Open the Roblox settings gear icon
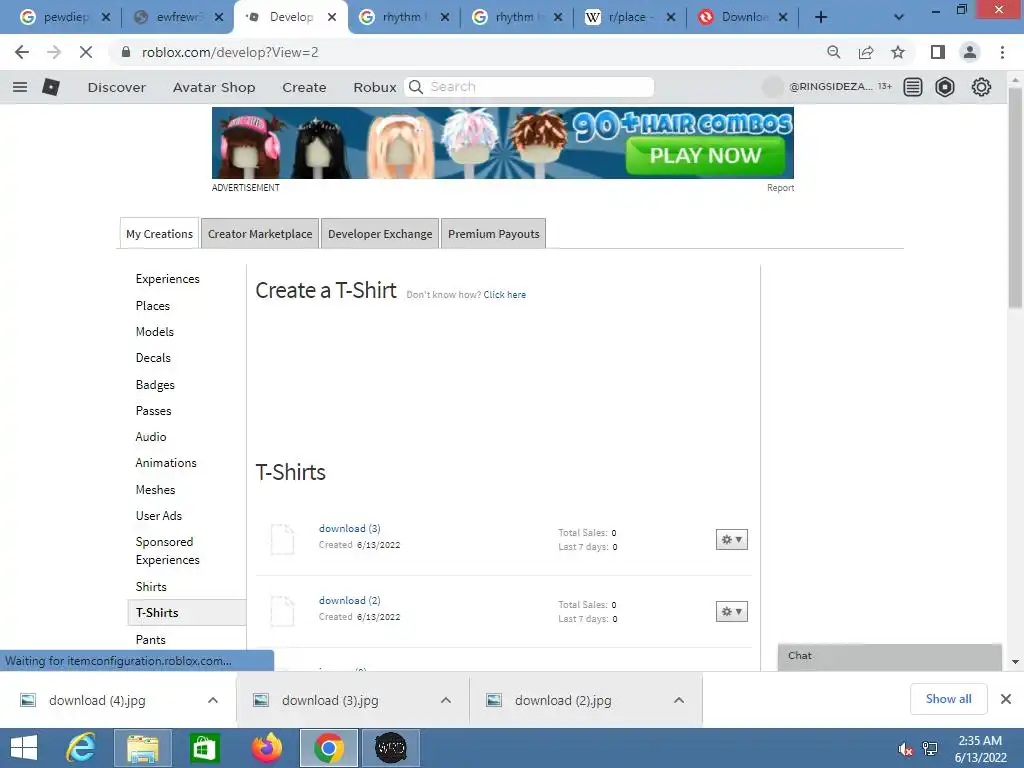 (982, 87)
